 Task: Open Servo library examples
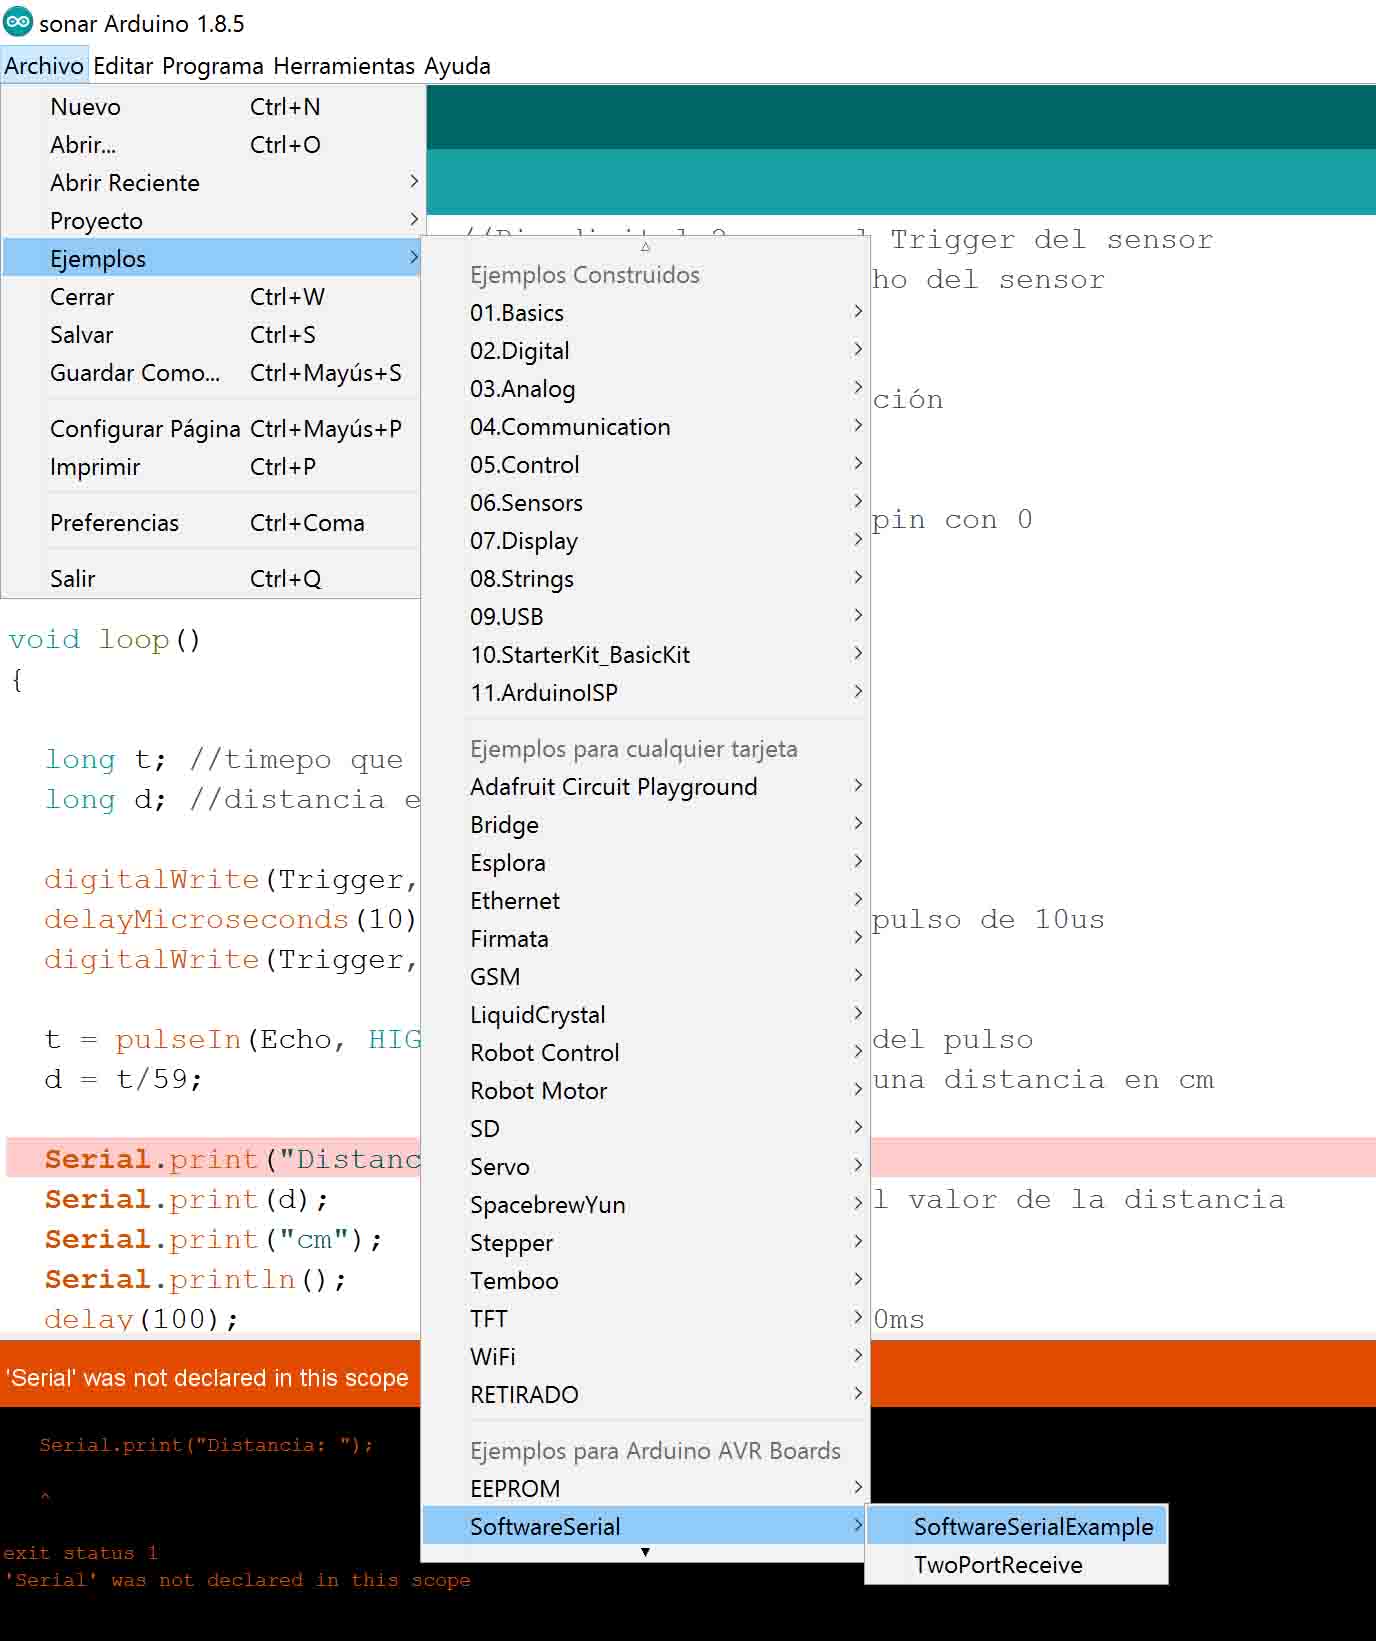coord(645,1167)
